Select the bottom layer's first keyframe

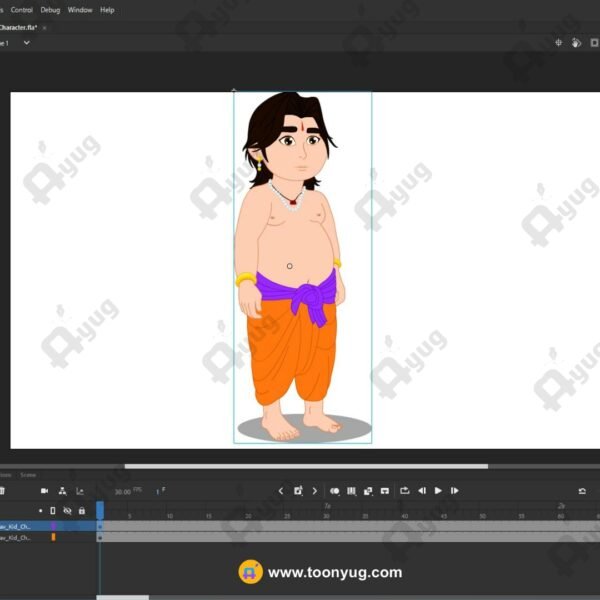(100, 538)
